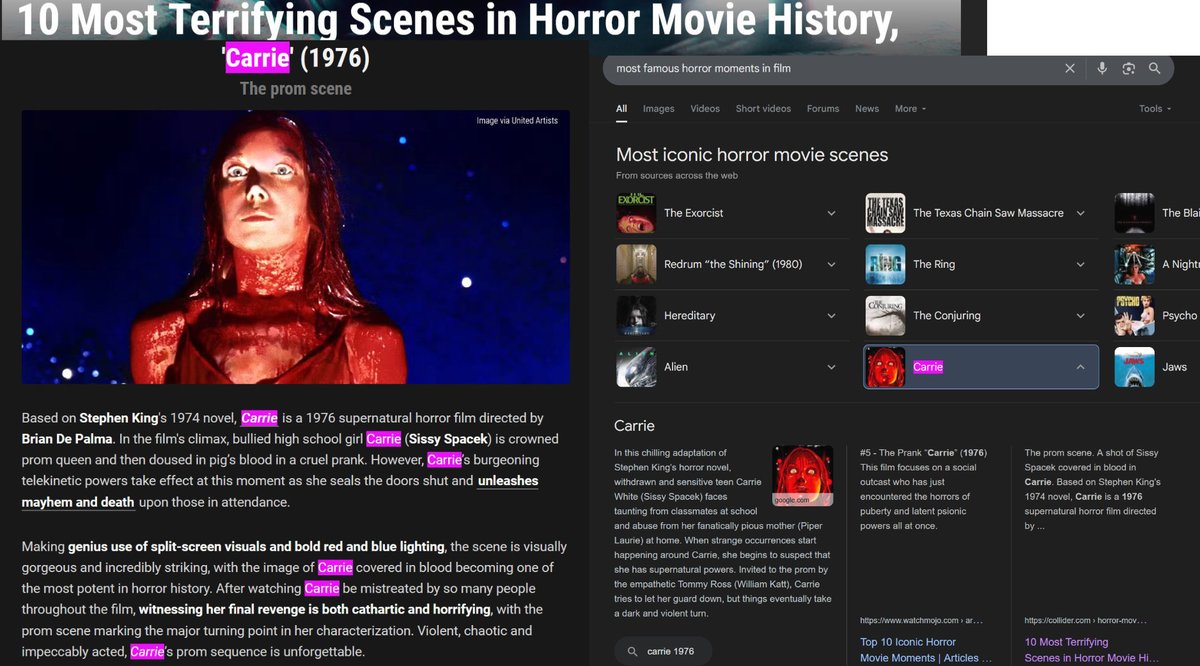Expand the Hereditary entry chevron

pos(831,315)
